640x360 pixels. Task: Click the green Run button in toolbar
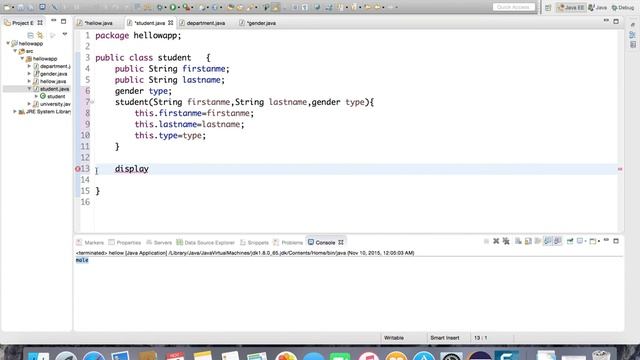tap(173, 7)
